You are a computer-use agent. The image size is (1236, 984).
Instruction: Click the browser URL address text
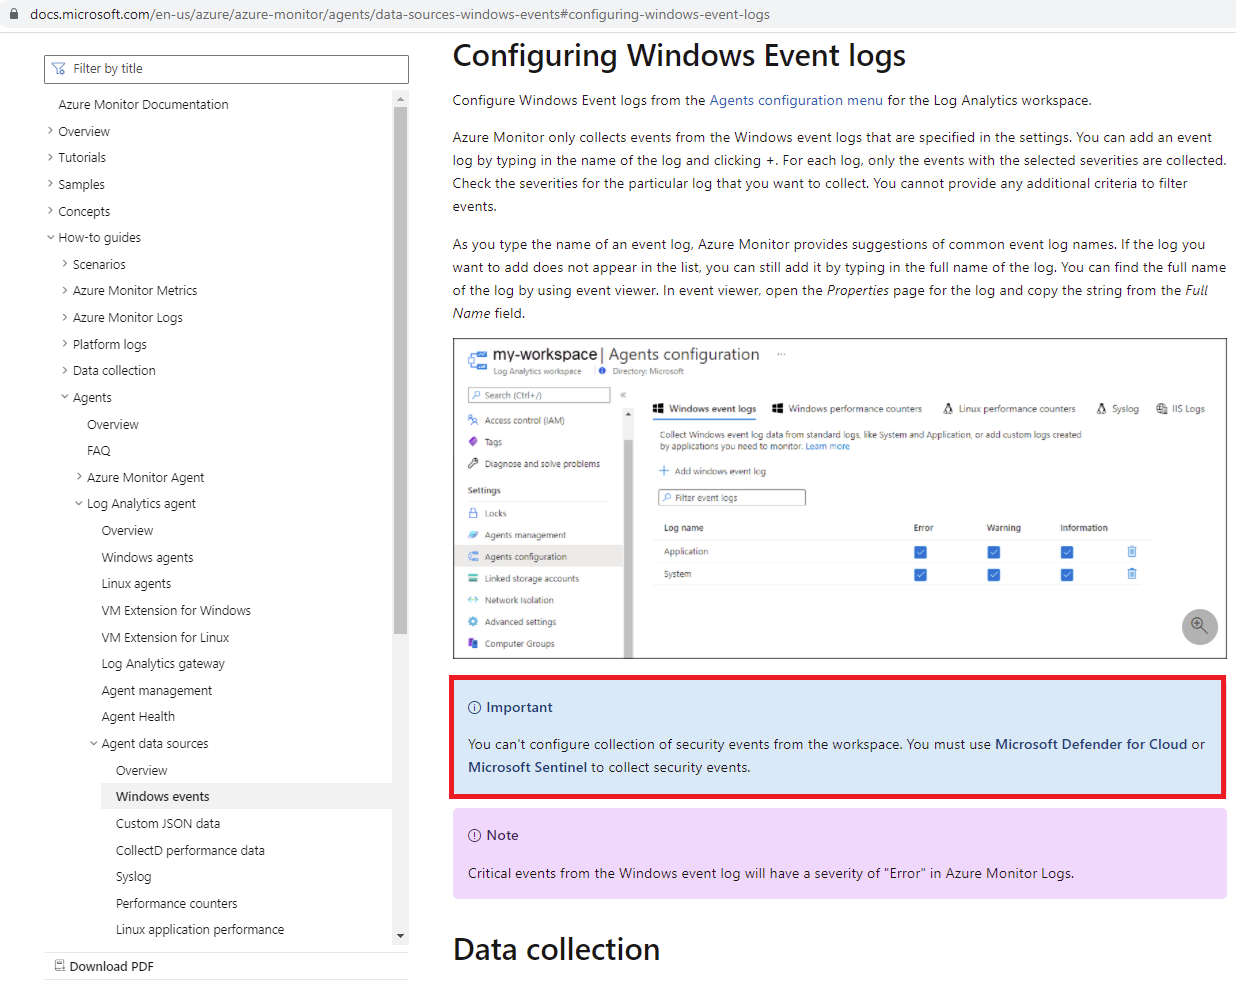pyautogui.click(x=400, y=14)
